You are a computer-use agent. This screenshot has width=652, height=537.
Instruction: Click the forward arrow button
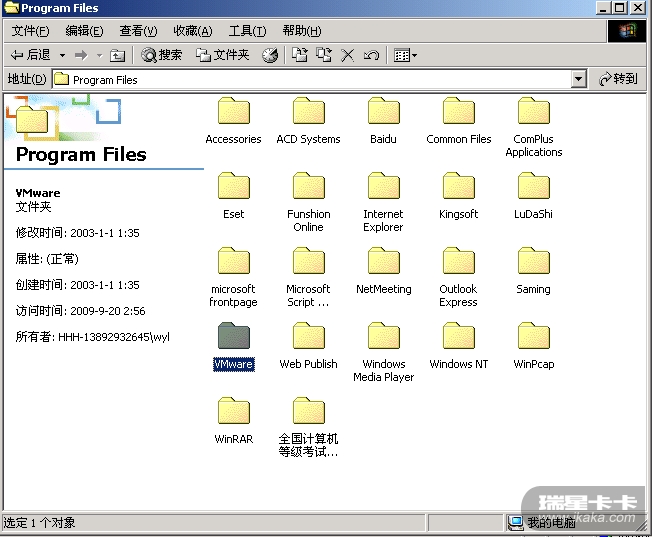coord(81,55)
